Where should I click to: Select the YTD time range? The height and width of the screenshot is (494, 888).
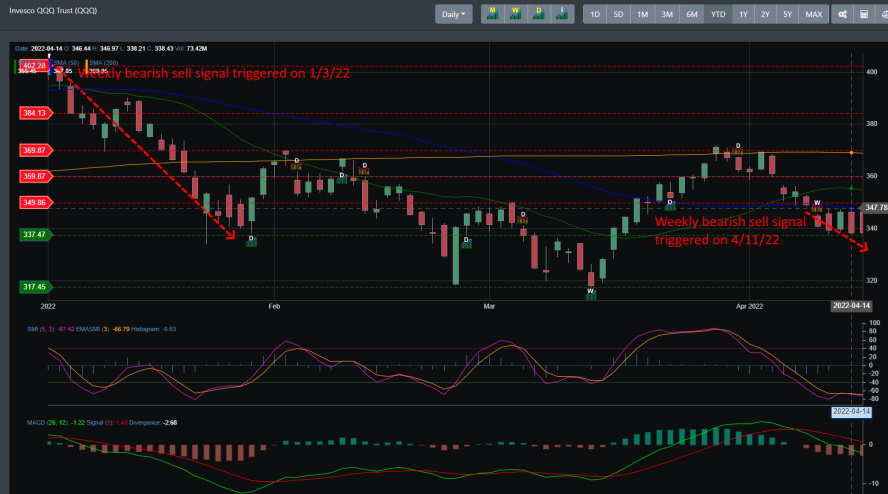click(x=718, y=14)
